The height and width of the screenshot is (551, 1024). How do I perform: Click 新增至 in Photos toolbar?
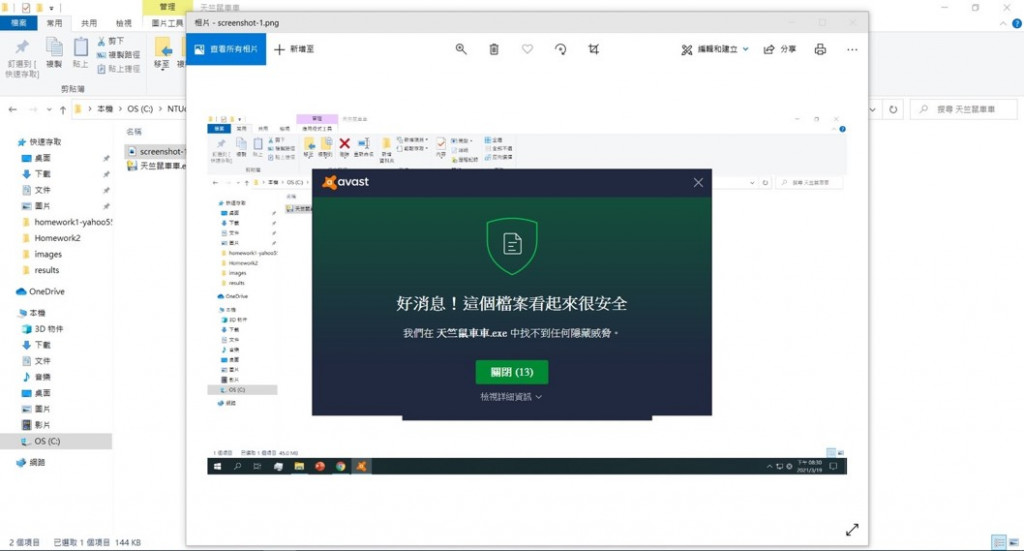[x=294, y=49]
